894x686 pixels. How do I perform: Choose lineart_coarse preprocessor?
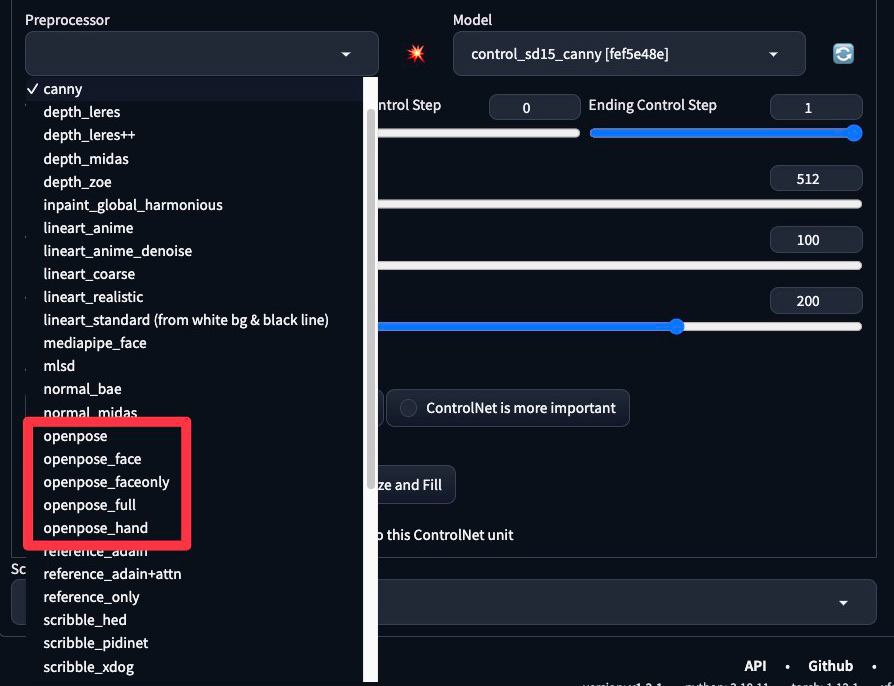pos(194,274)
